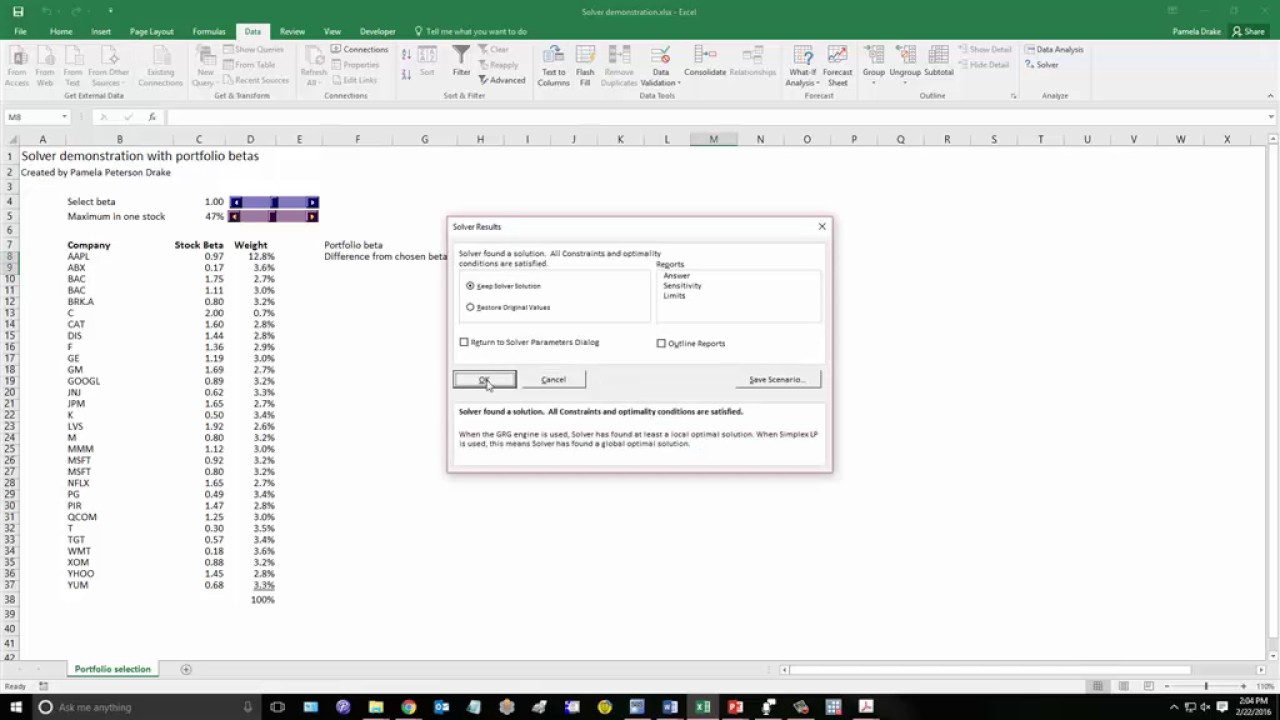Click the PowerPoint icon in taskbar
The image size is (1280, 720).
[x=735, y=707]
